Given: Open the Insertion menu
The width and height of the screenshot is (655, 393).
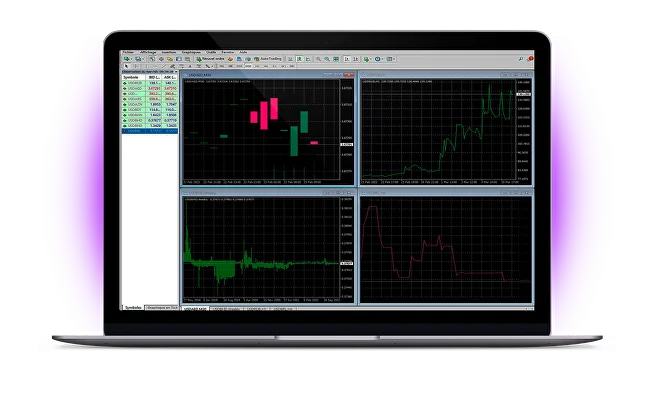Looking at the screenshot, I should 169,52.
